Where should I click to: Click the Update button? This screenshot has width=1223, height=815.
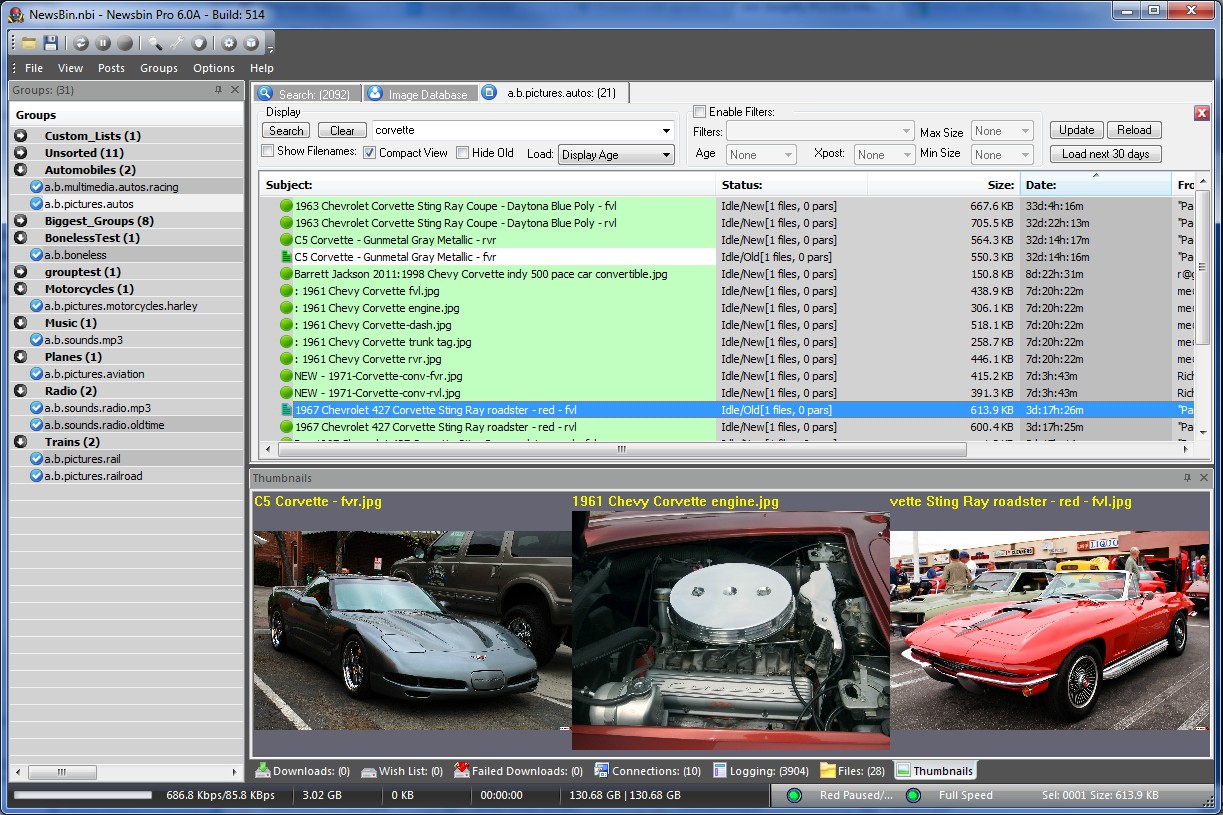(x=1077, y=130)
